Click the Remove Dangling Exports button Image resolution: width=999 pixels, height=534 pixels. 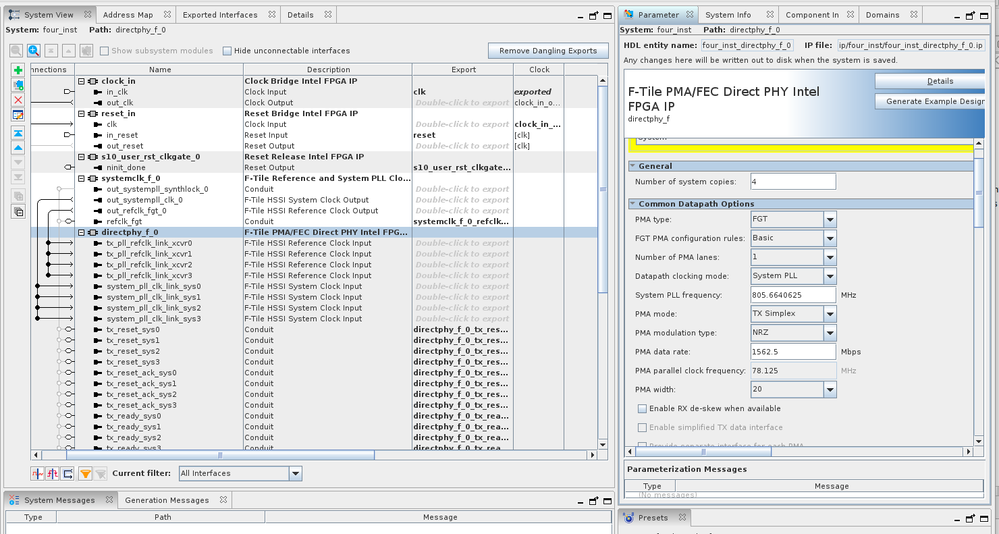tap(548, 51)
